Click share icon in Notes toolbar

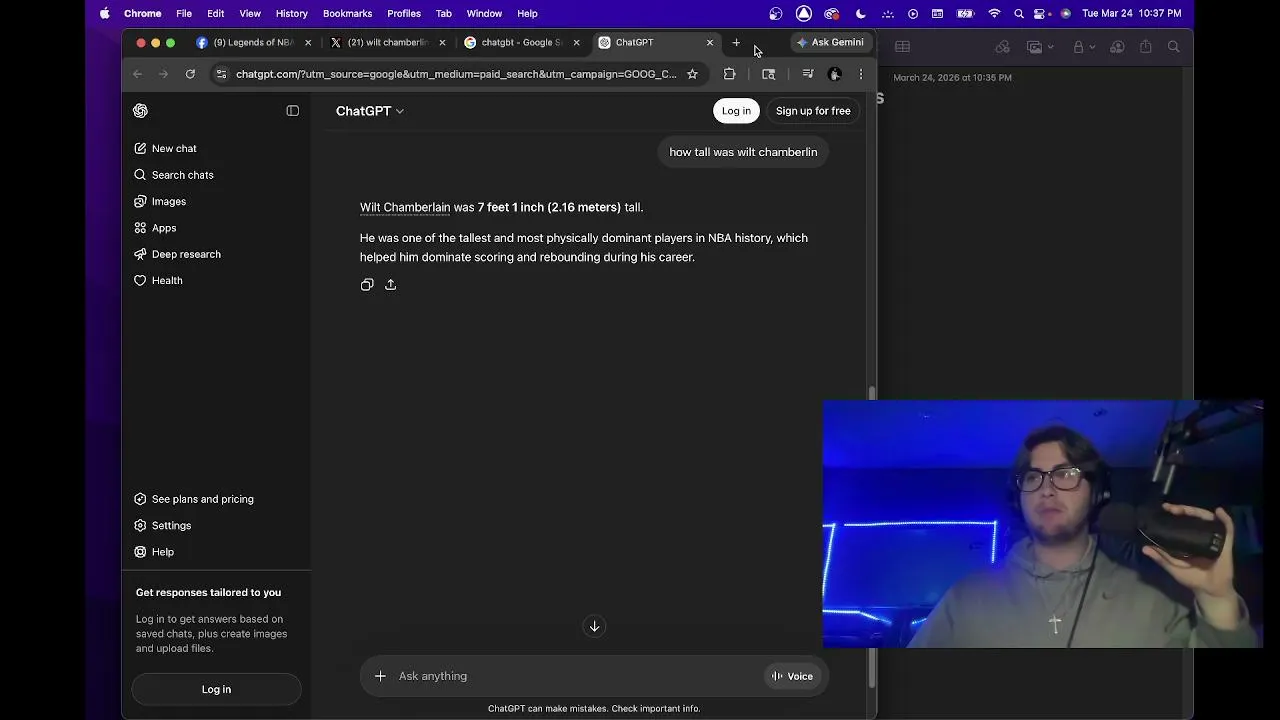tap(1146, 47)
